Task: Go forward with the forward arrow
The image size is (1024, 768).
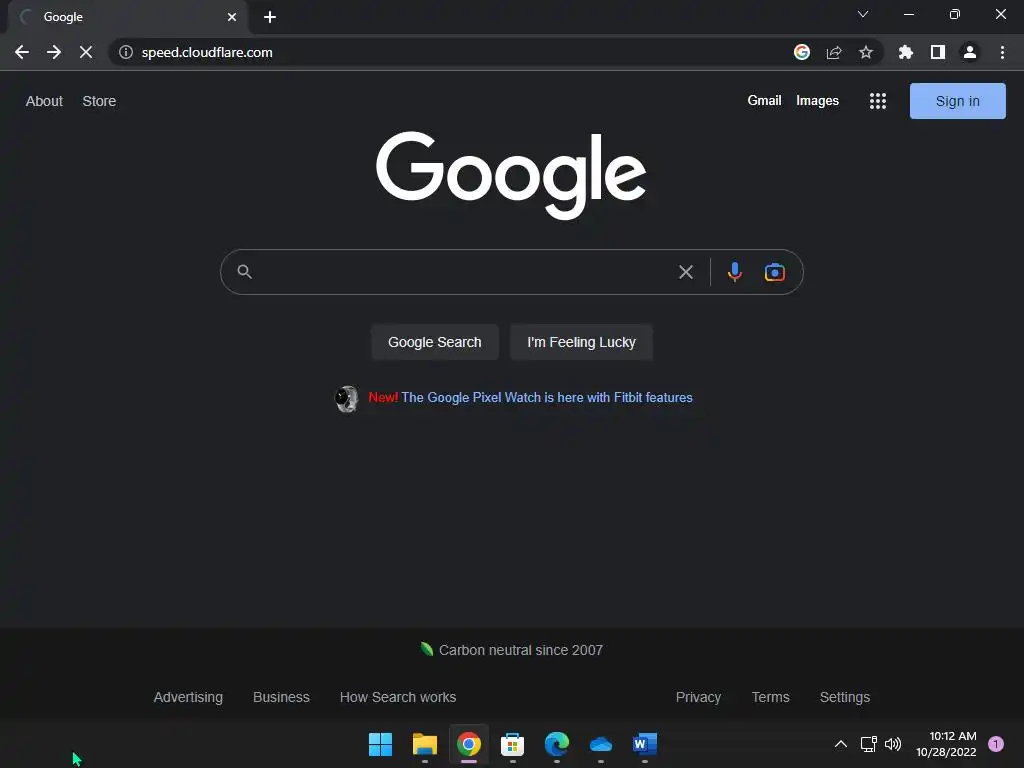Action: (54, 52)
